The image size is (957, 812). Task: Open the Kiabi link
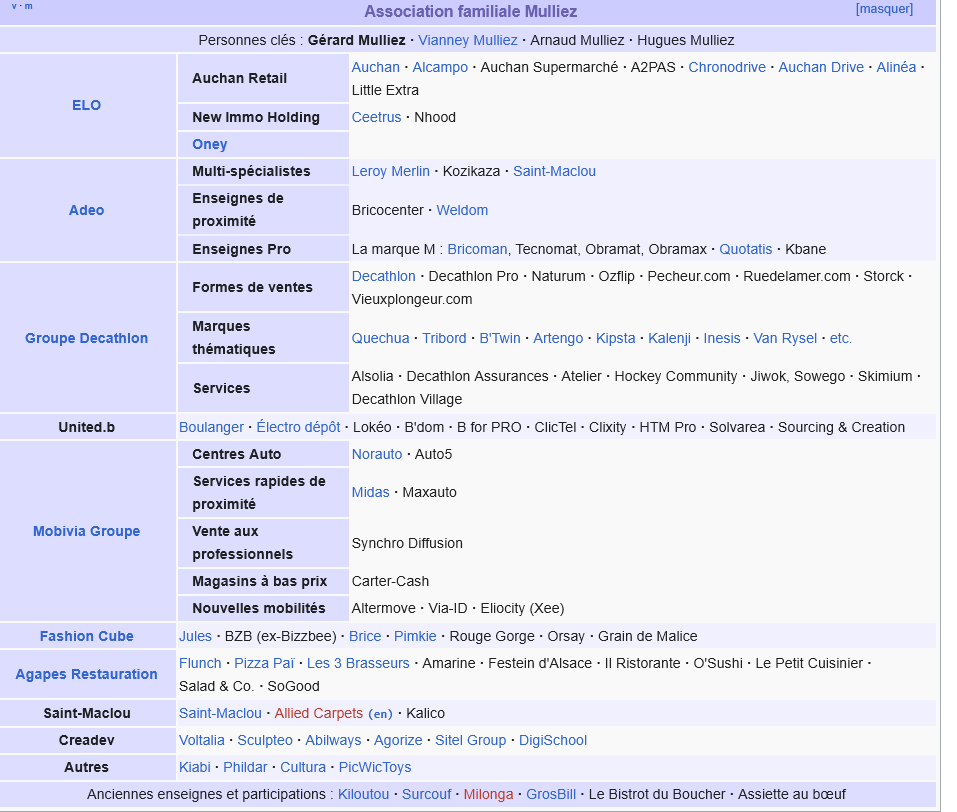195,767
